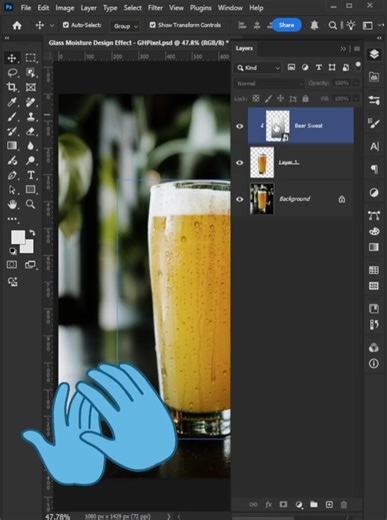The width and height of the screenshot is (387, 520).
Task: Open the Image menu
Action: tap(65, 8)
